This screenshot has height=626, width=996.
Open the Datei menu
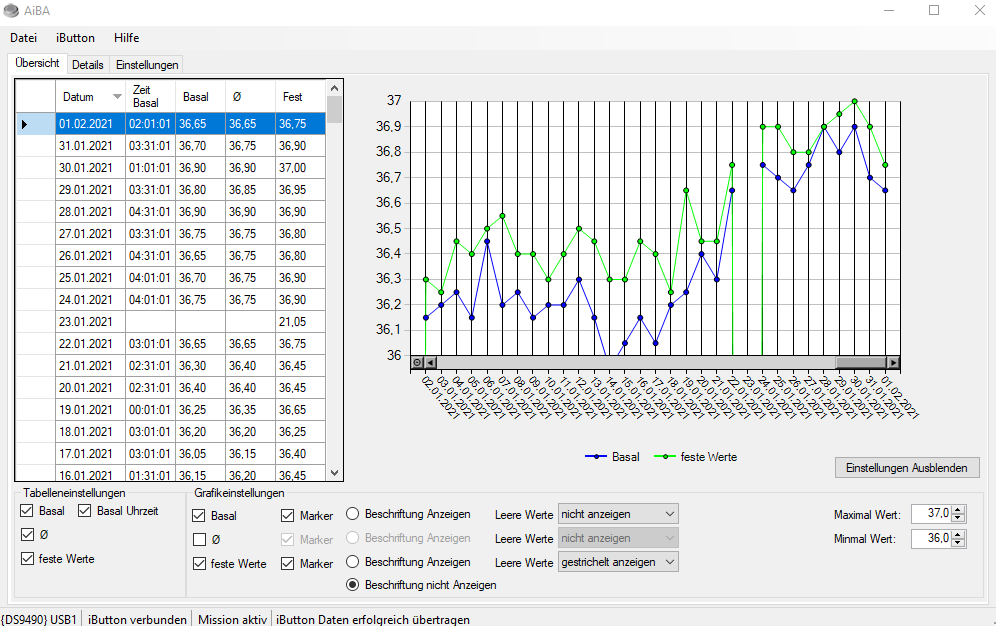coord(24,37)
